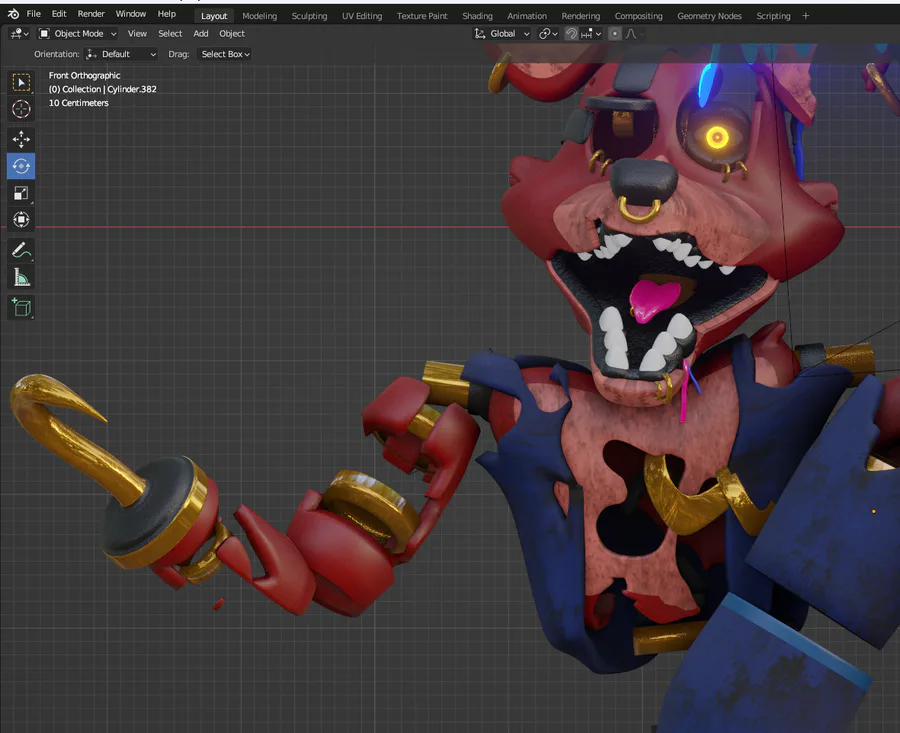The width and height of the screenshot is (900, 733).
Task: Switch to the Shading workspace tab
Action: (x=478, y=16)
